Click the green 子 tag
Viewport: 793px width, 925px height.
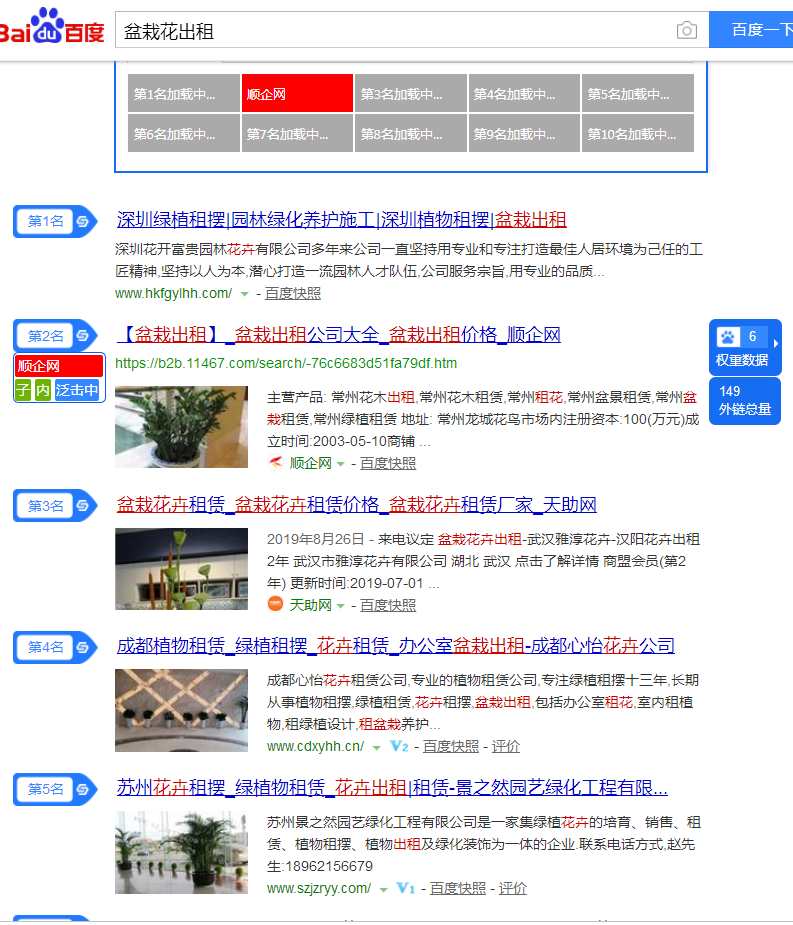coord(23,390)
